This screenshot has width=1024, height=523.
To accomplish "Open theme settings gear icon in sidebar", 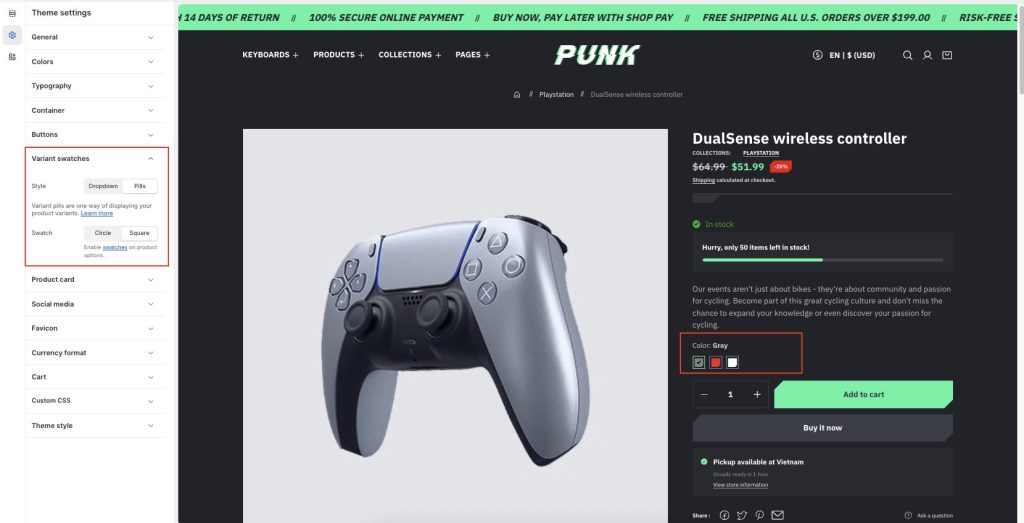I will 12,35.
